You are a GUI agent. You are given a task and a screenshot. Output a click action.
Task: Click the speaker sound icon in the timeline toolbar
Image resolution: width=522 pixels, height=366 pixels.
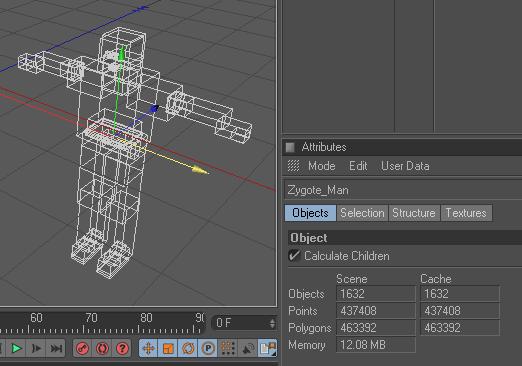click(x=248, y=348)
